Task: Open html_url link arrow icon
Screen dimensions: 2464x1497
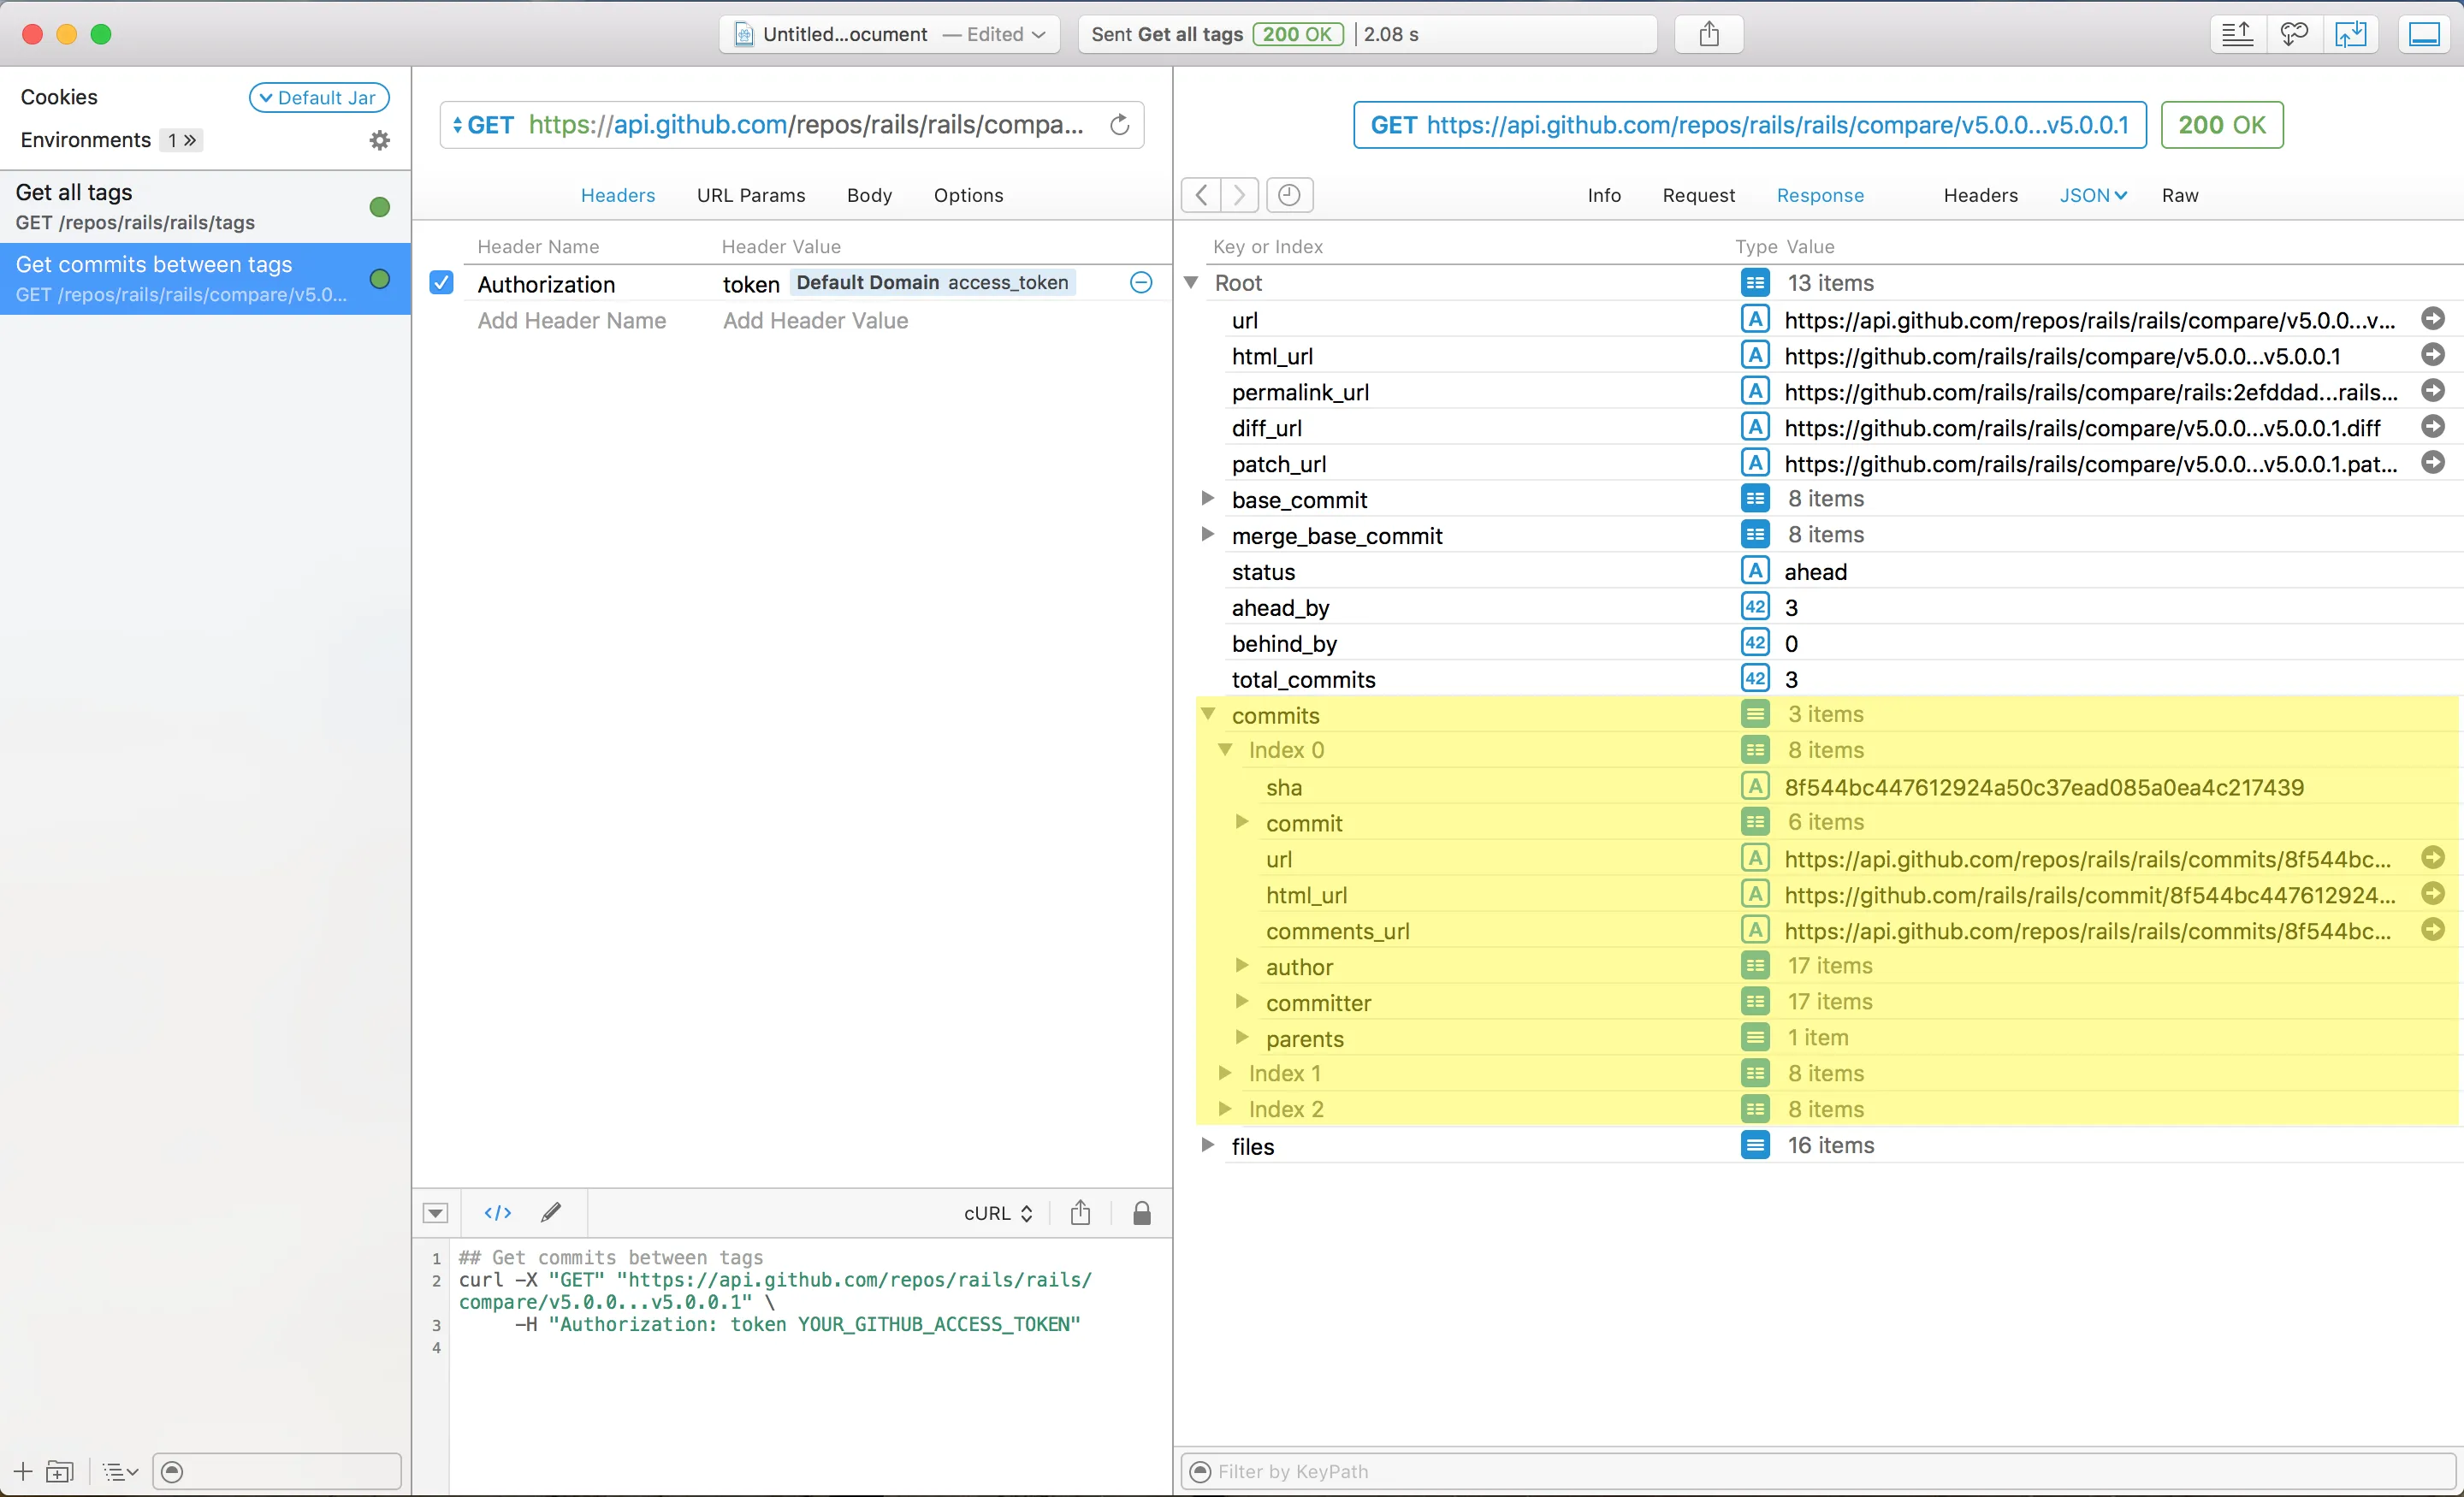Action: pyautogui.click(x=2432, y=355)
